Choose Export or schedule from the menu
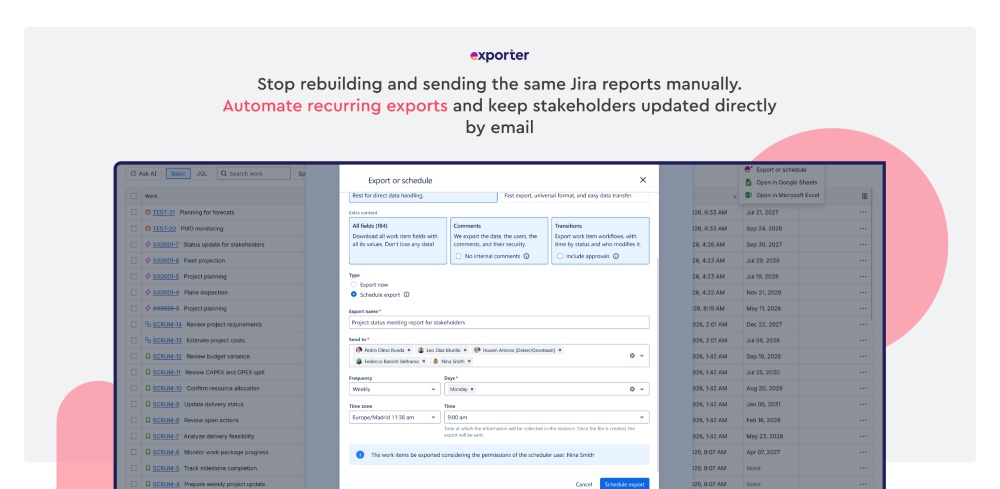Image resolution: width=1000 pixels, height=489 pixels. tap(781, 170)
